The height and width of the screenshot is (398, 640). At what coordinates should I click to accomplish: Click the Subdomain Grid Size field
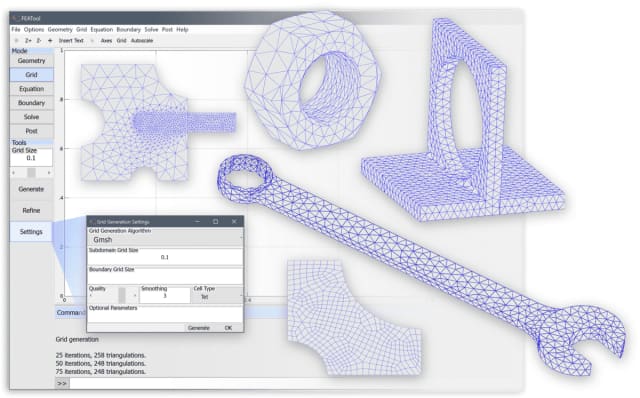point(165,257)
